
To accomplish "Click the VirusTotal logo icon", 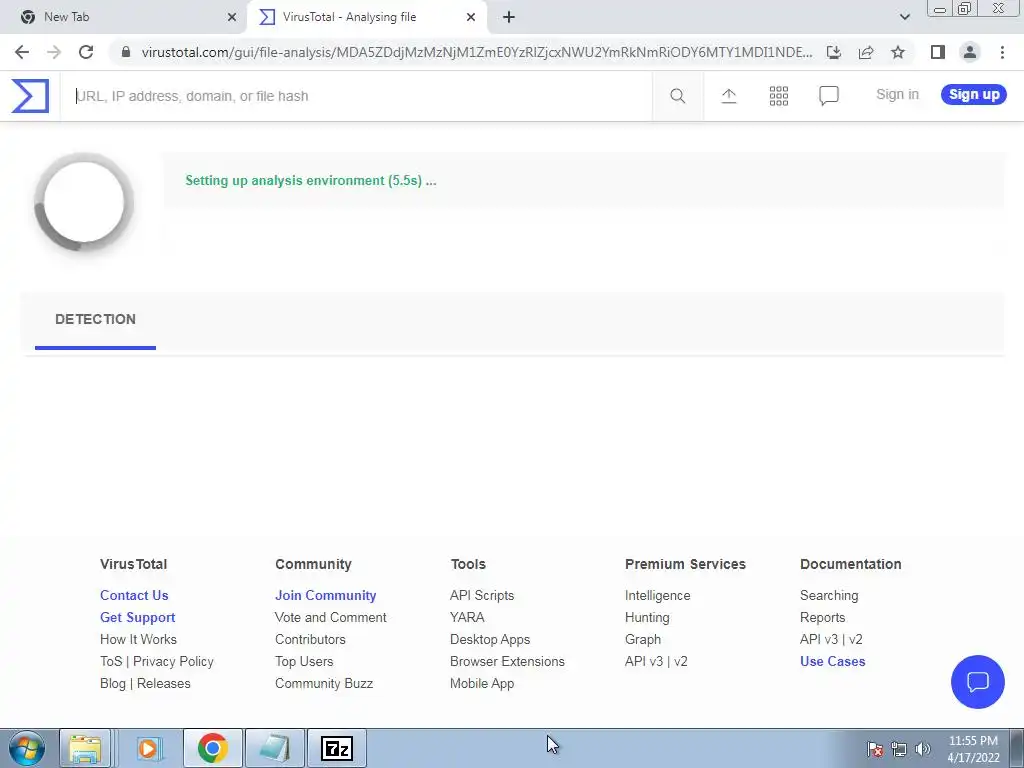I will coord(30,96).
